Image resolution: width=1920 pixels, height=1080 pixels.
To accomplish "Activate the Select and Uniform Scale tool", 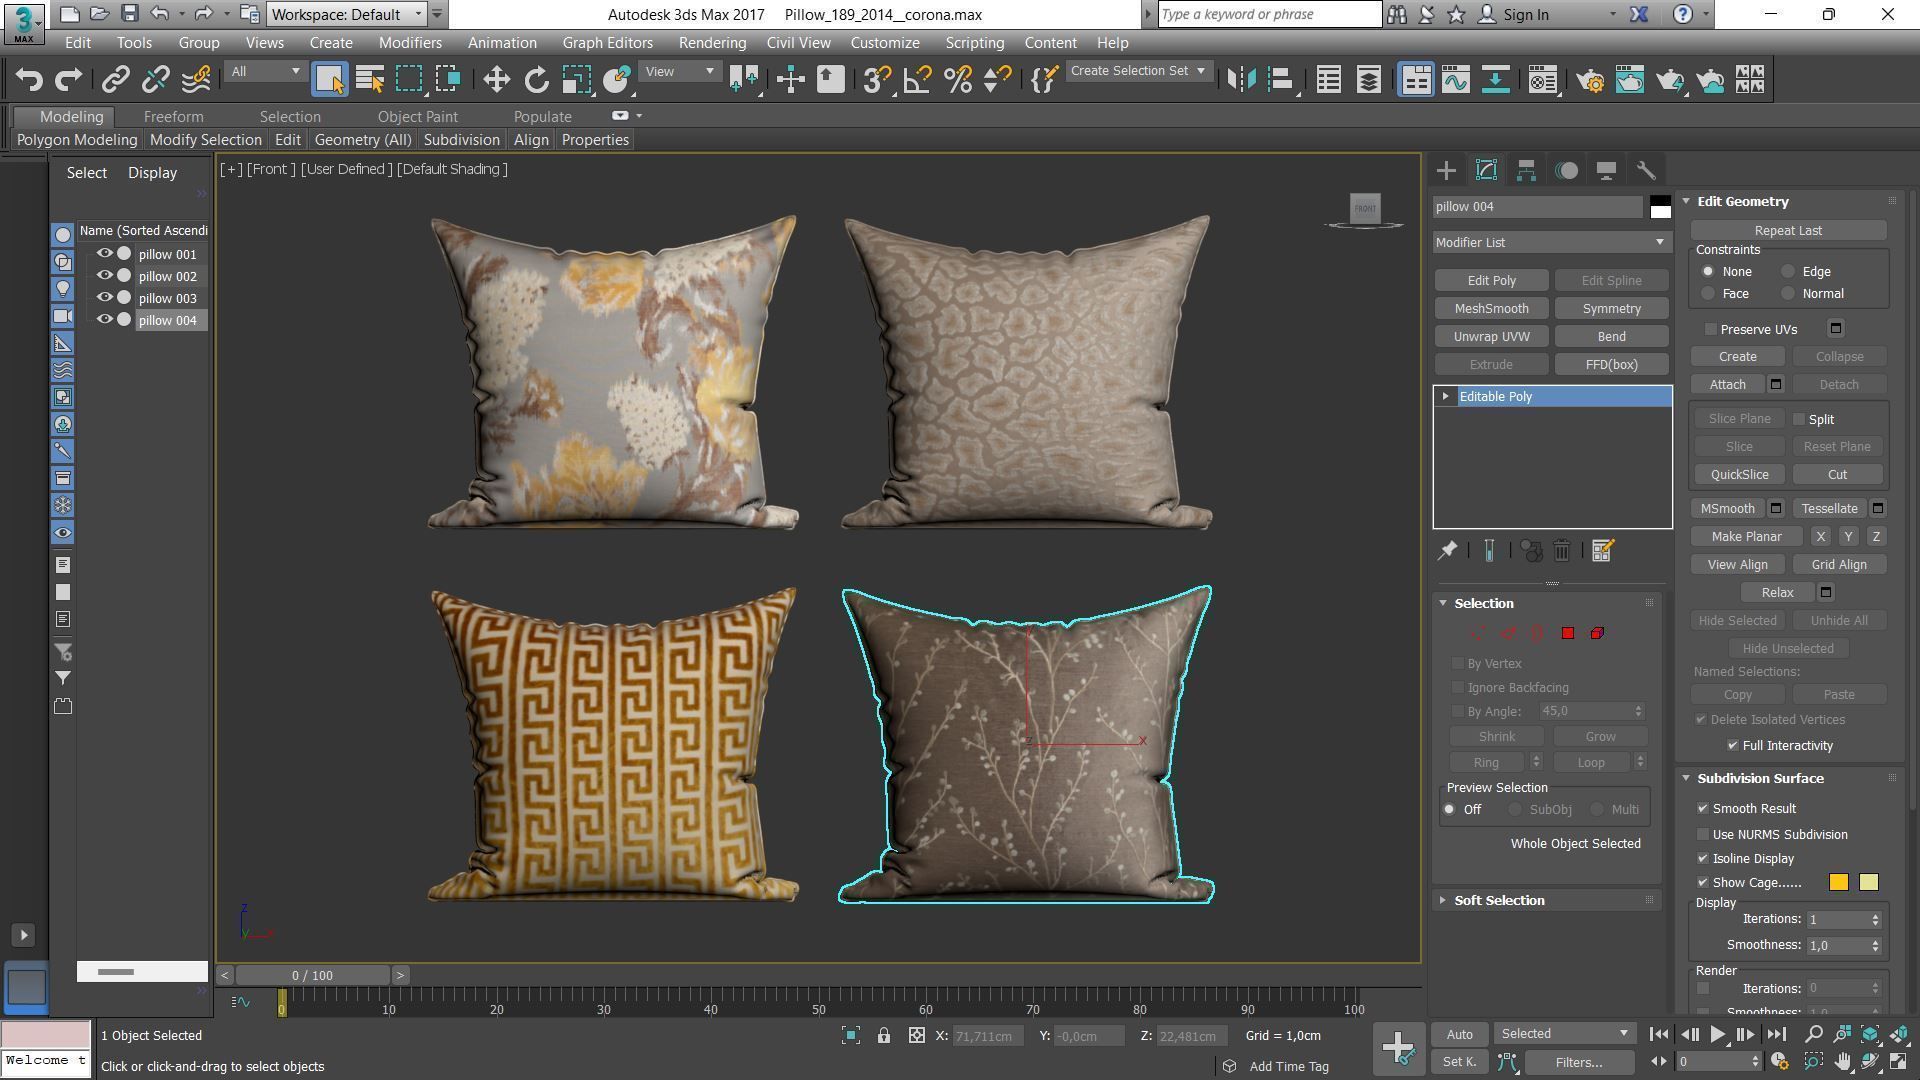I will (576, 79).
